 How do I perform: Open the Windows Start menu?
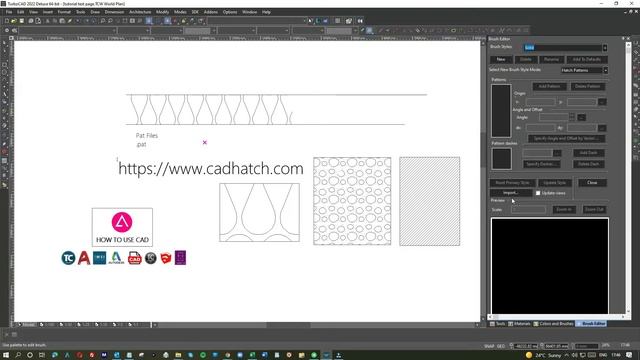click(6, 355)
